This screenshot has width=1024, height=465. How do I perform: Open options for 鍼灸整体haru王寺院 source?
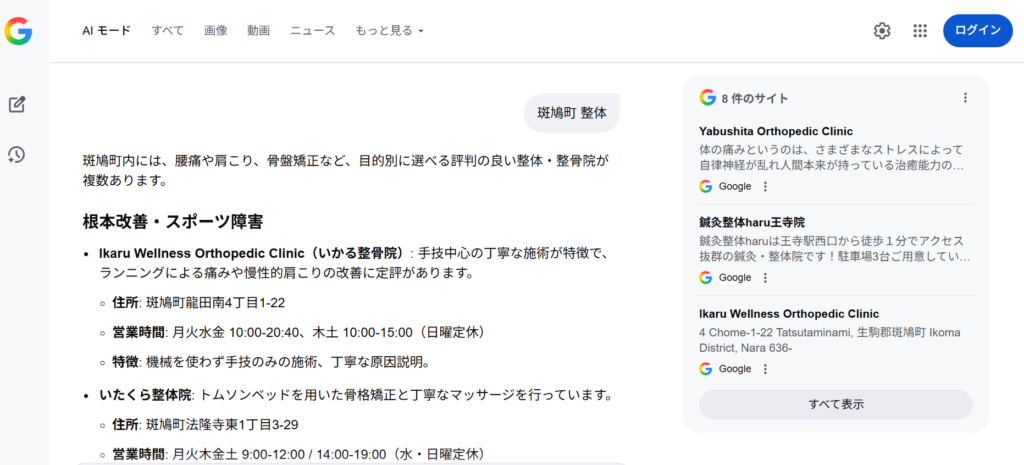pos(765,277)
